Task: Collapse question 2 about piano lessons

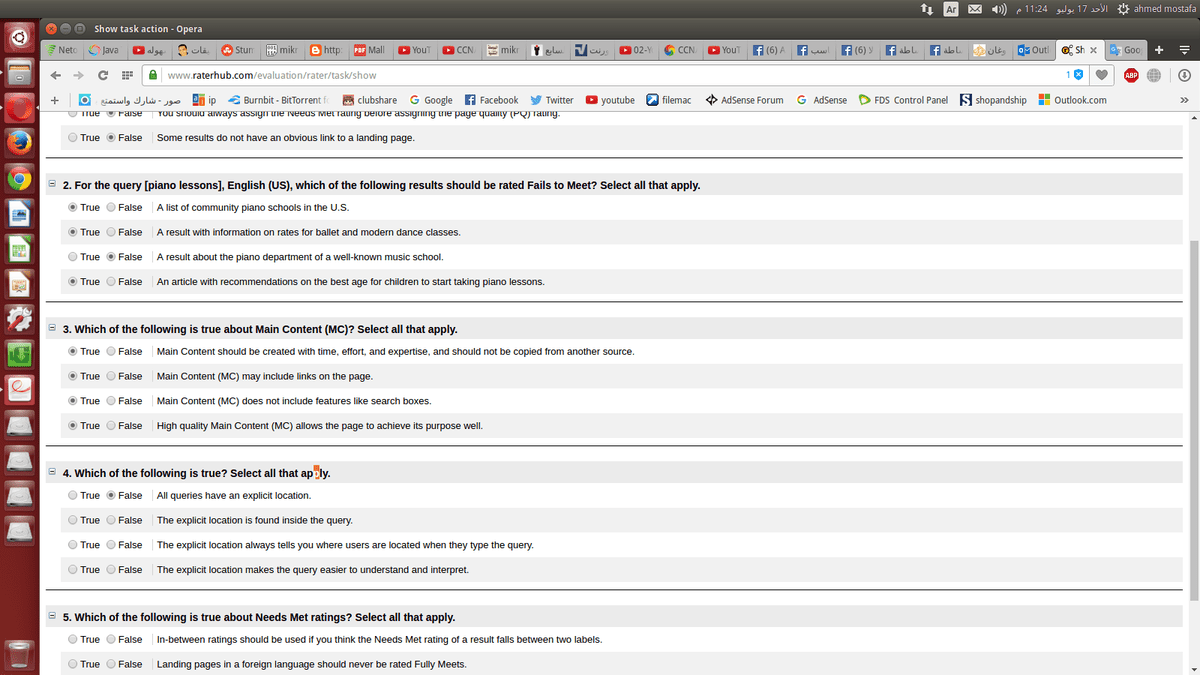Action: coord(52,185)
